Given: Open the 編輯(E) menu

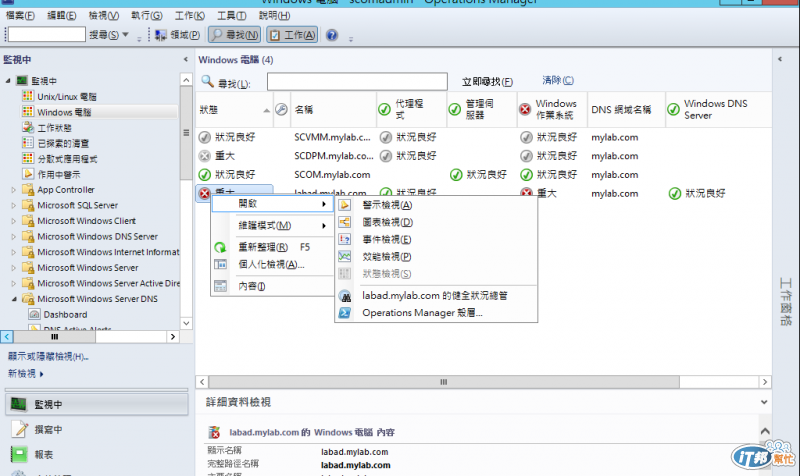Looking at the screenshot, I should tap(61, 16).
